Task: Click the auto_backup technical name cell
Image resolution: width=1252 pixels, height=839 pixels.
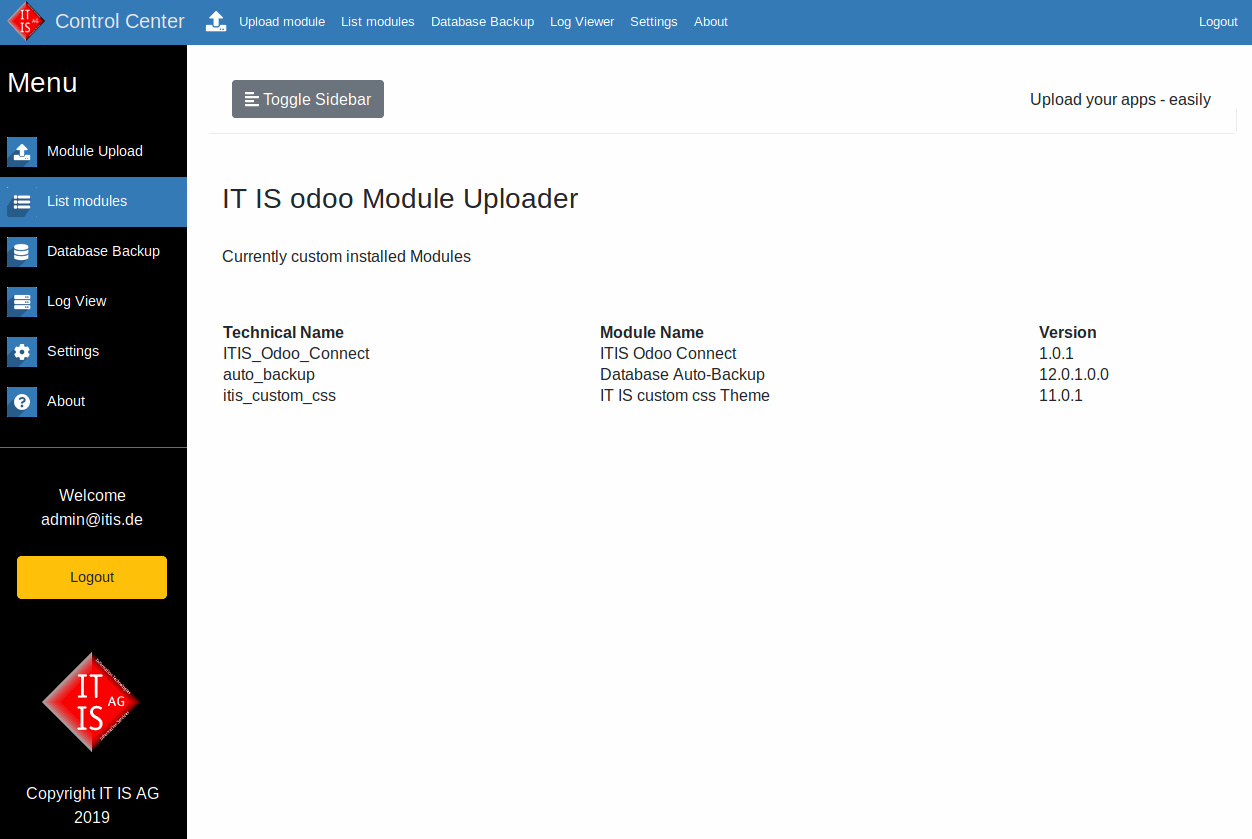Action: point(269,374)
